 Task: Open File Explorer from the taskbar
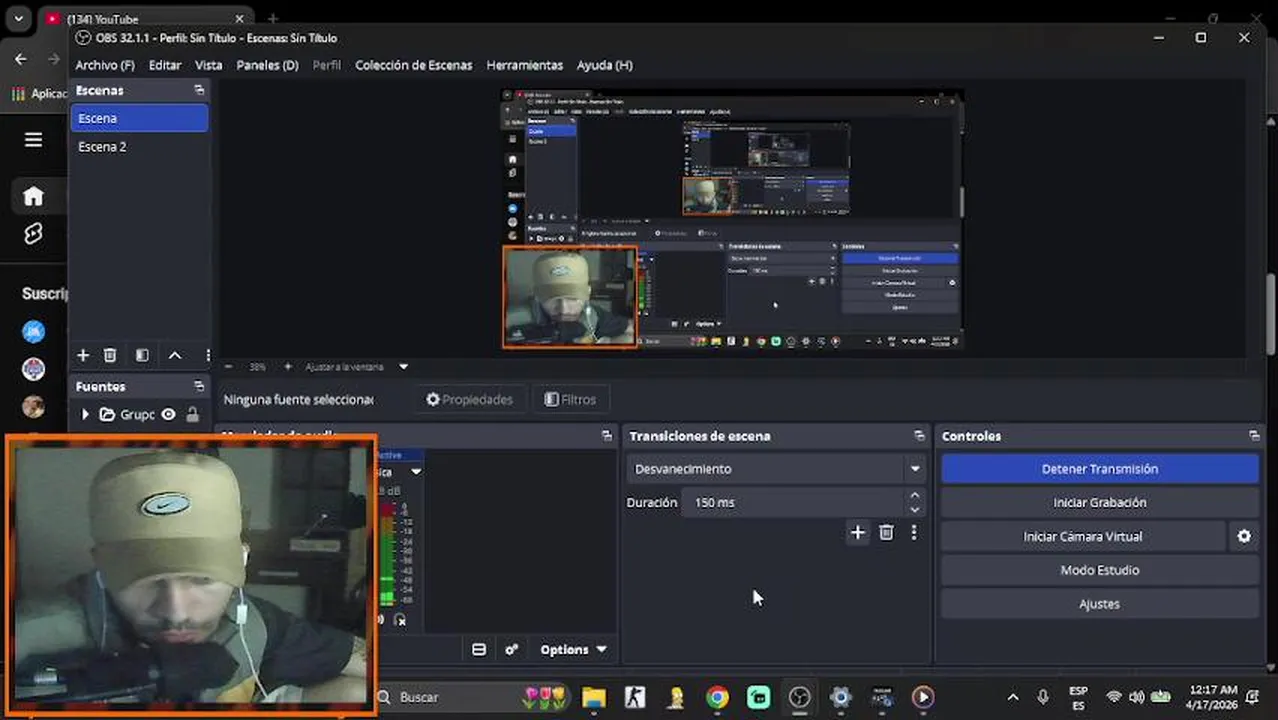point(594,697)
